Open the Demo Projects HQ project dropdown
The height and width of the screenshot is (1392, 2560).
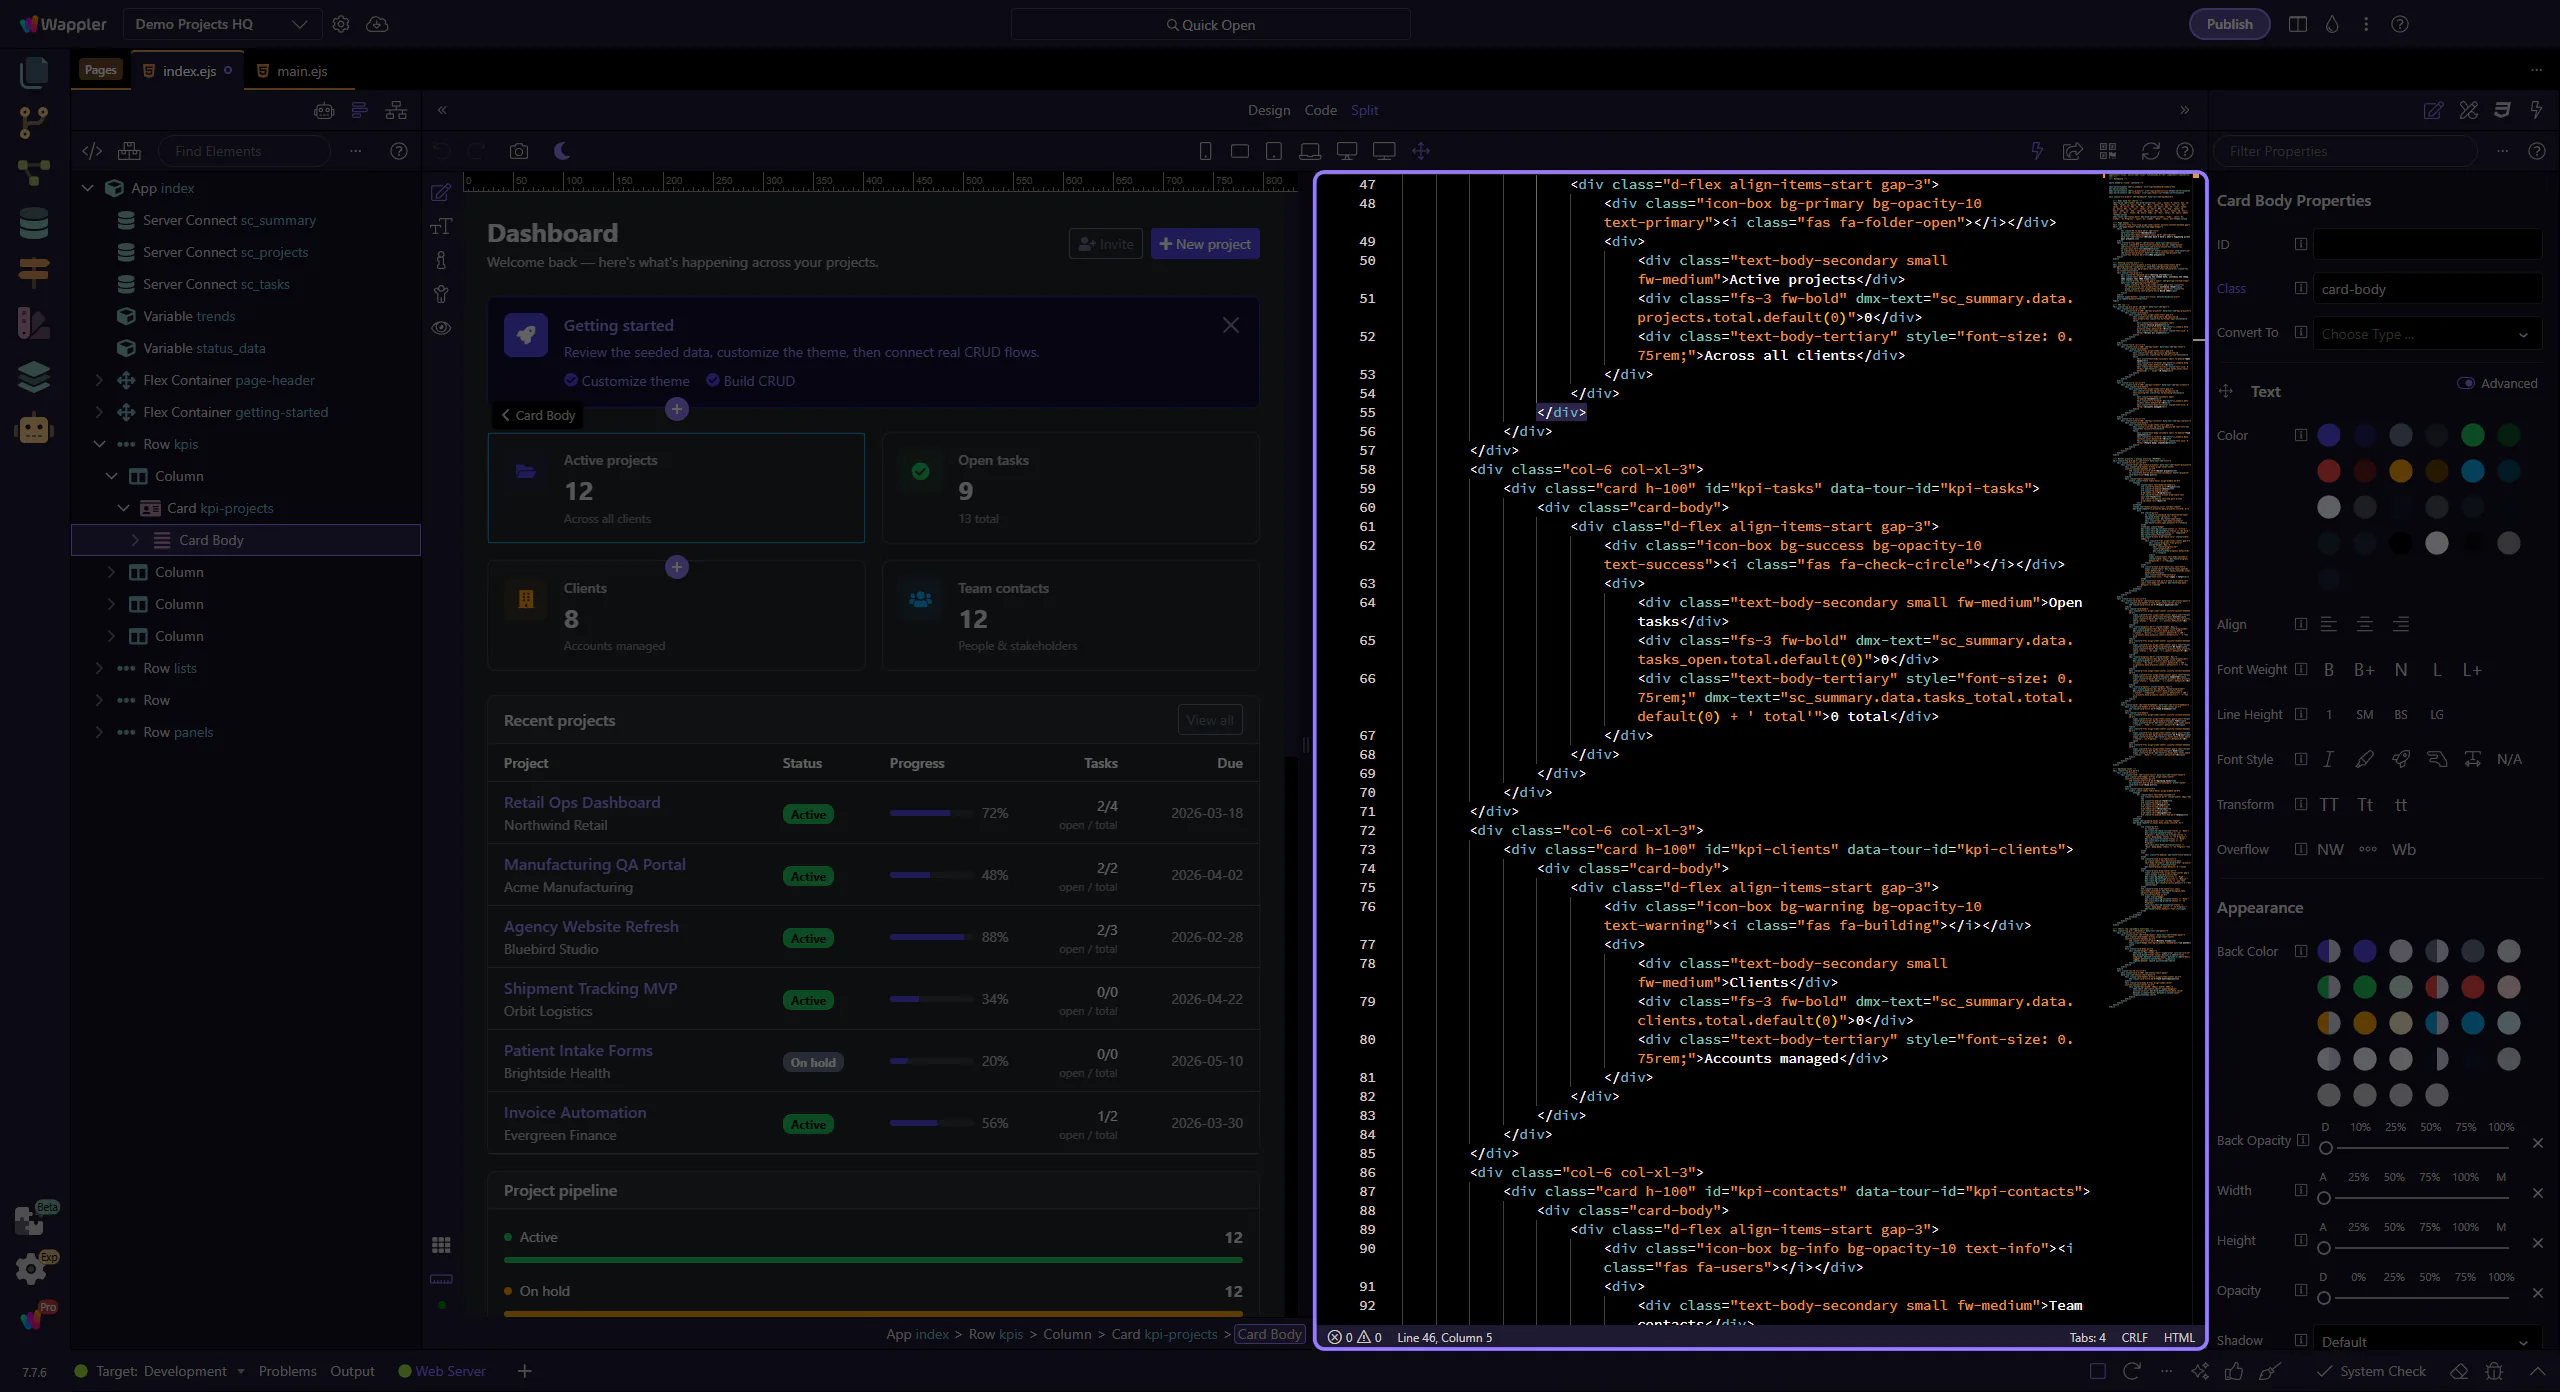point(222,24)
